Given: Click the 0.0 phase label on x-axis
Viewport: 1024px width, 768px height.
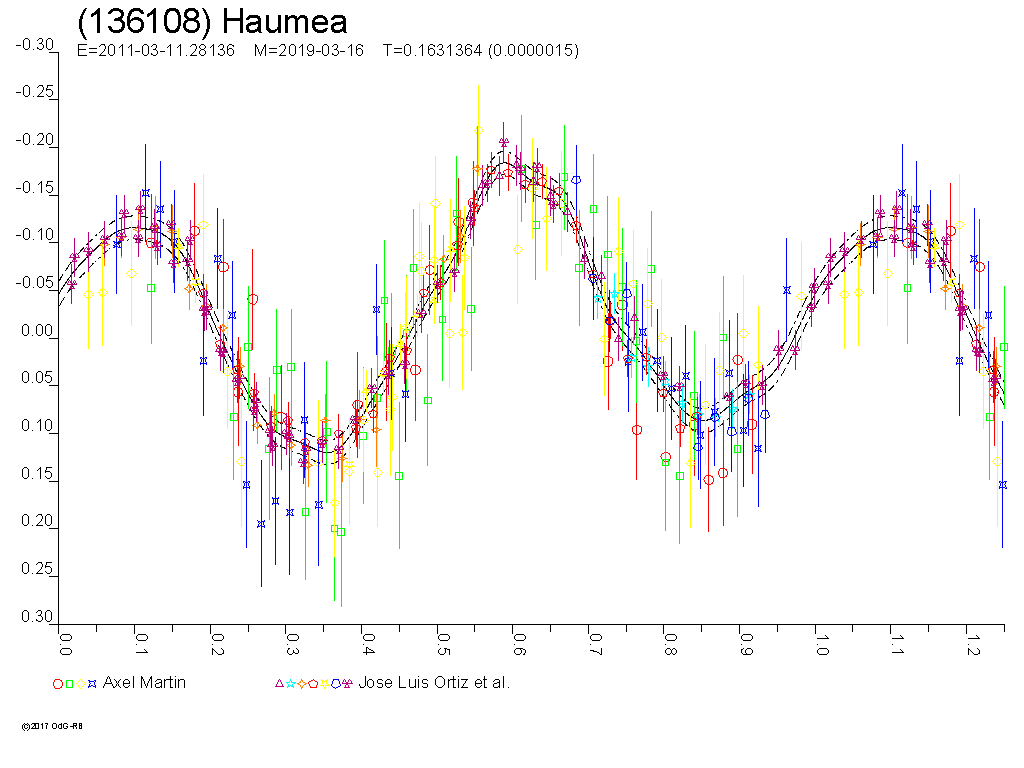Looking at the screenshot, I should (66, 640).
